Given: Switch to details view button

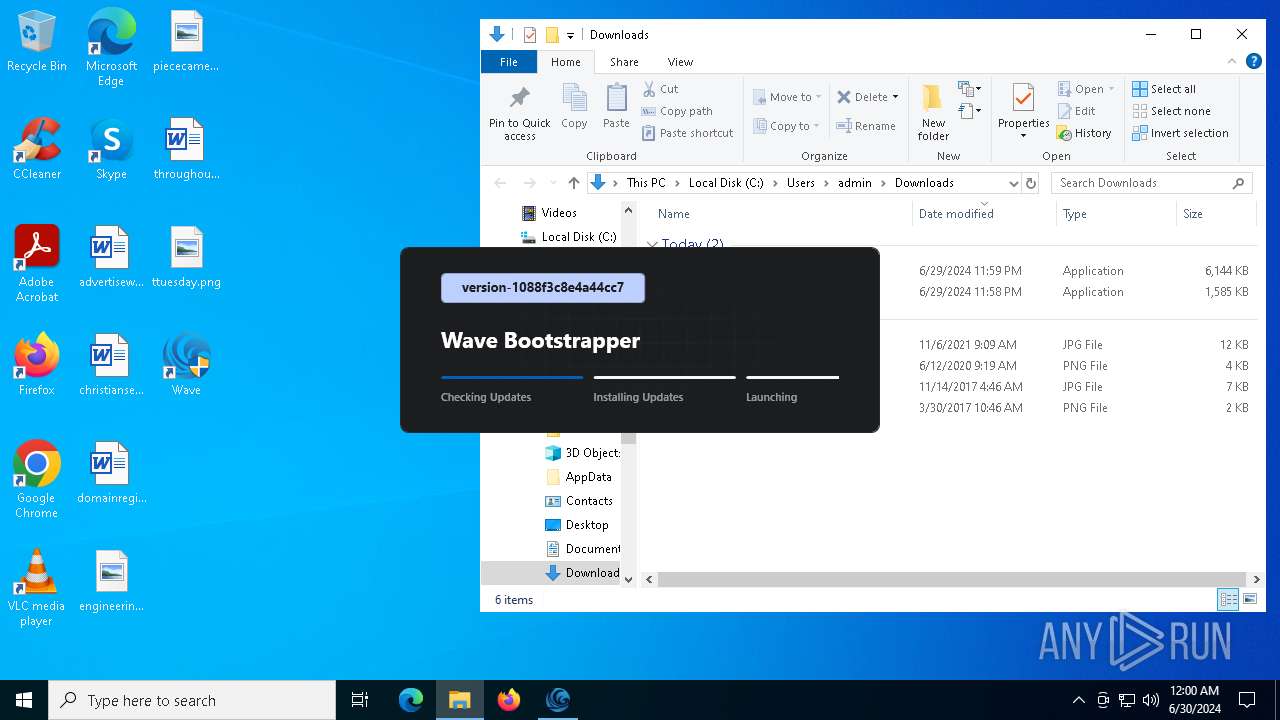Looking at the screenshot, I should [1228, 600].
